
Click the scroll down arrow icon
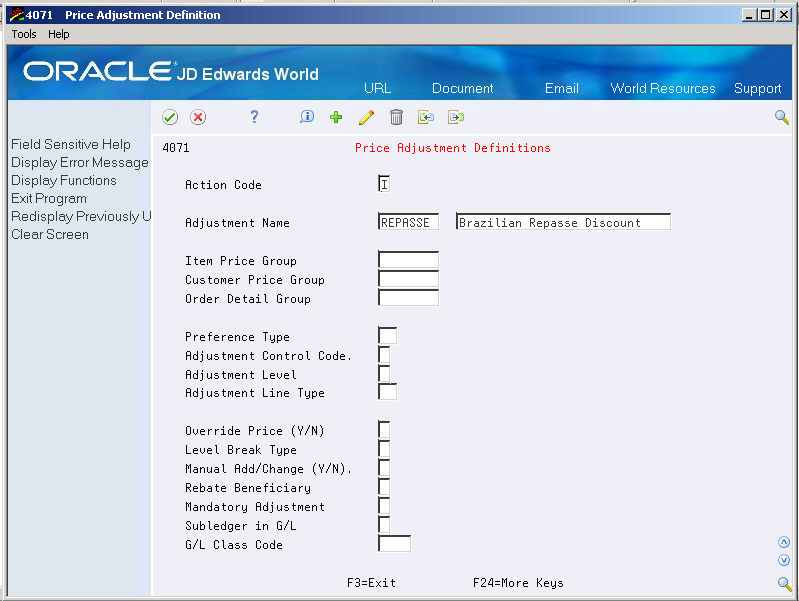(x=784, y=560)
